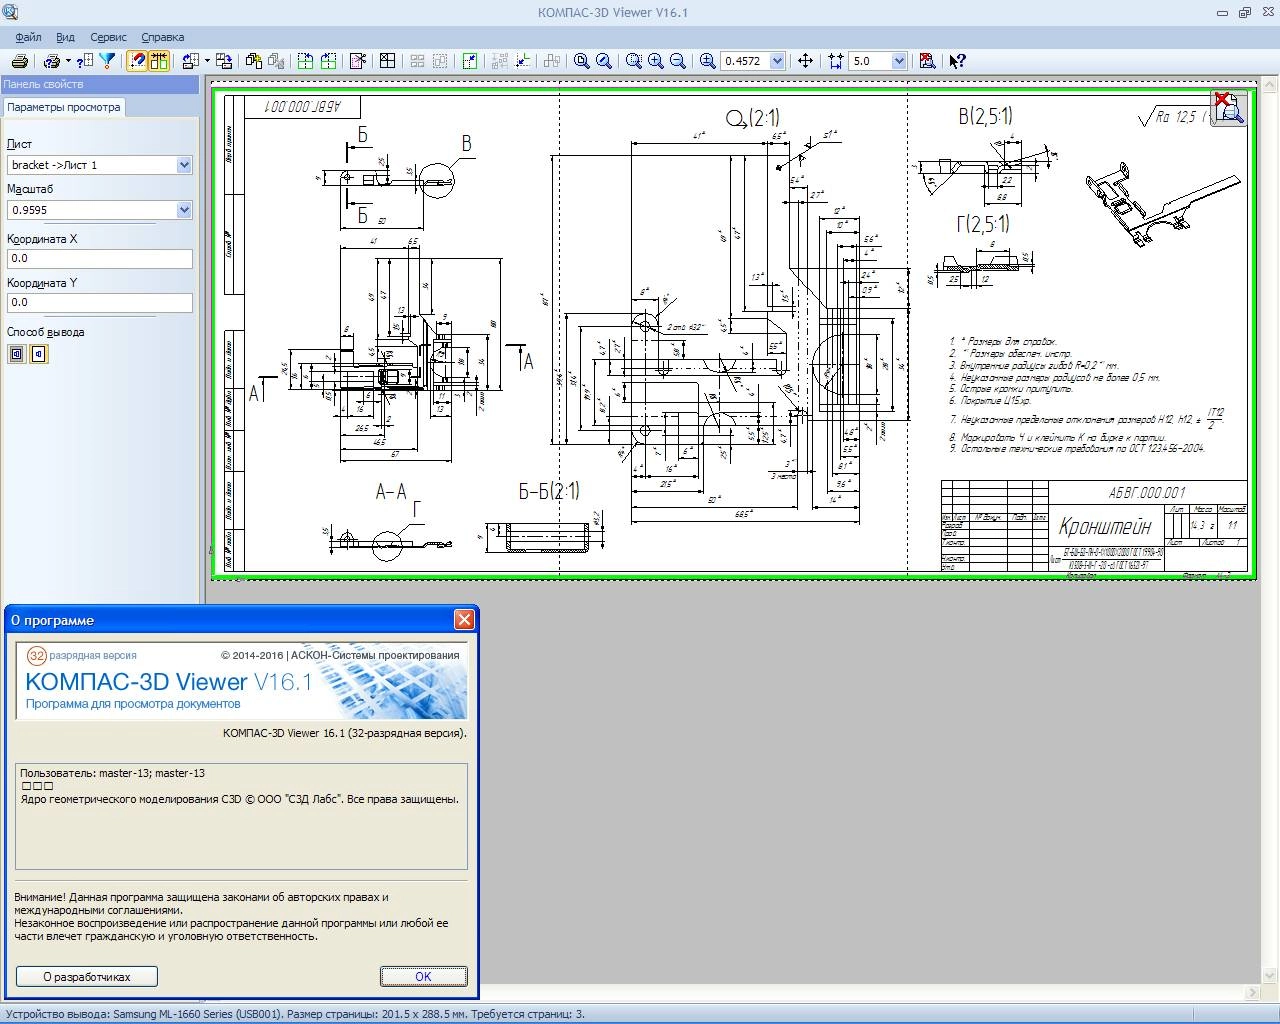Image resolution: width=1280 pixels, height=1024 pixels.
Task: Open the Вид menu
Action: pos(65,37)
